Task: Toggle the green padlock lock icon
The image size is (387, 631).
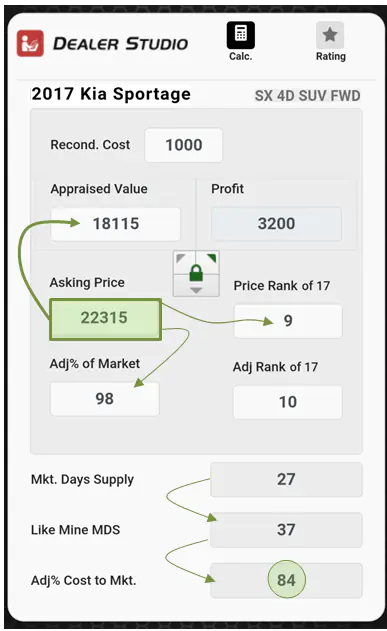Action: click(196, 273)
